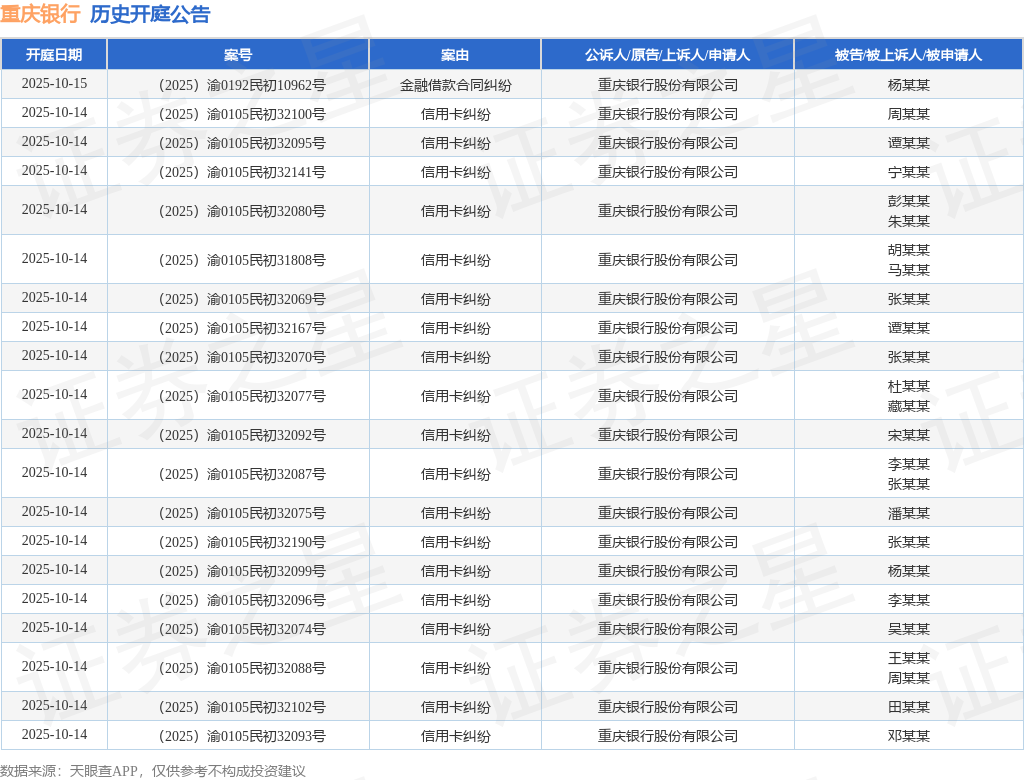Click the 金融借款合同纠纷 cell
Viewport: 1024px width, 780px height.
tap(455, 85)
